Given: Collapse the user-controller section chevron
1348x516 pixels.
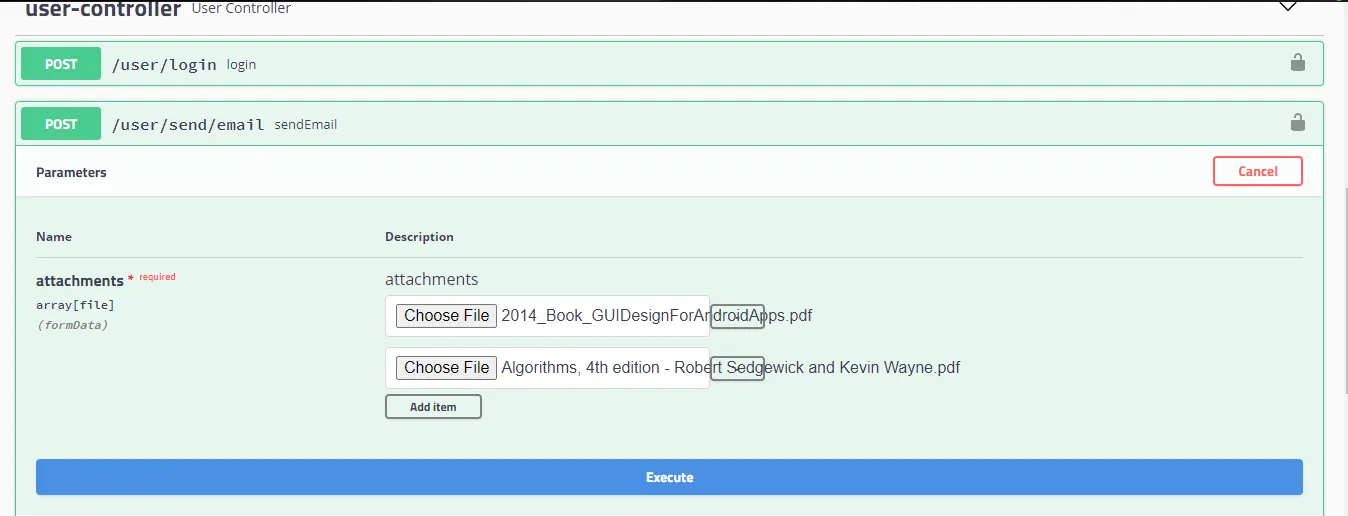Looking at the screenshot, I should point(1288,7).
